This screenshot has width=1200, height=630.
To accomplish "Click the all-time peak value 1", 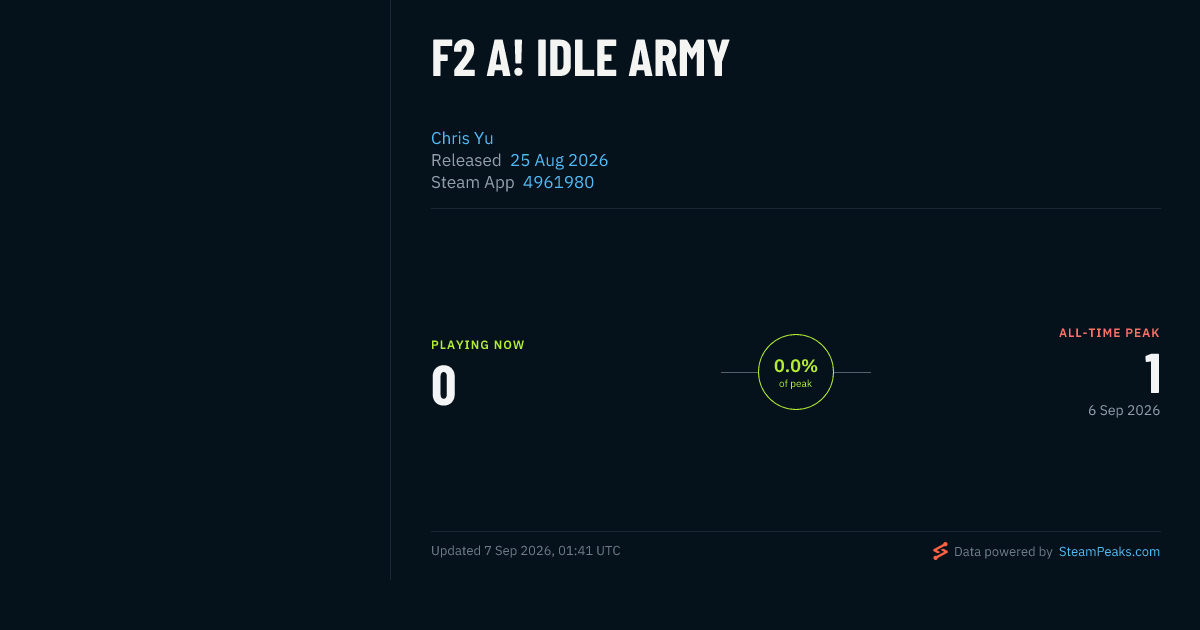I will click(x=1153, y=374).
